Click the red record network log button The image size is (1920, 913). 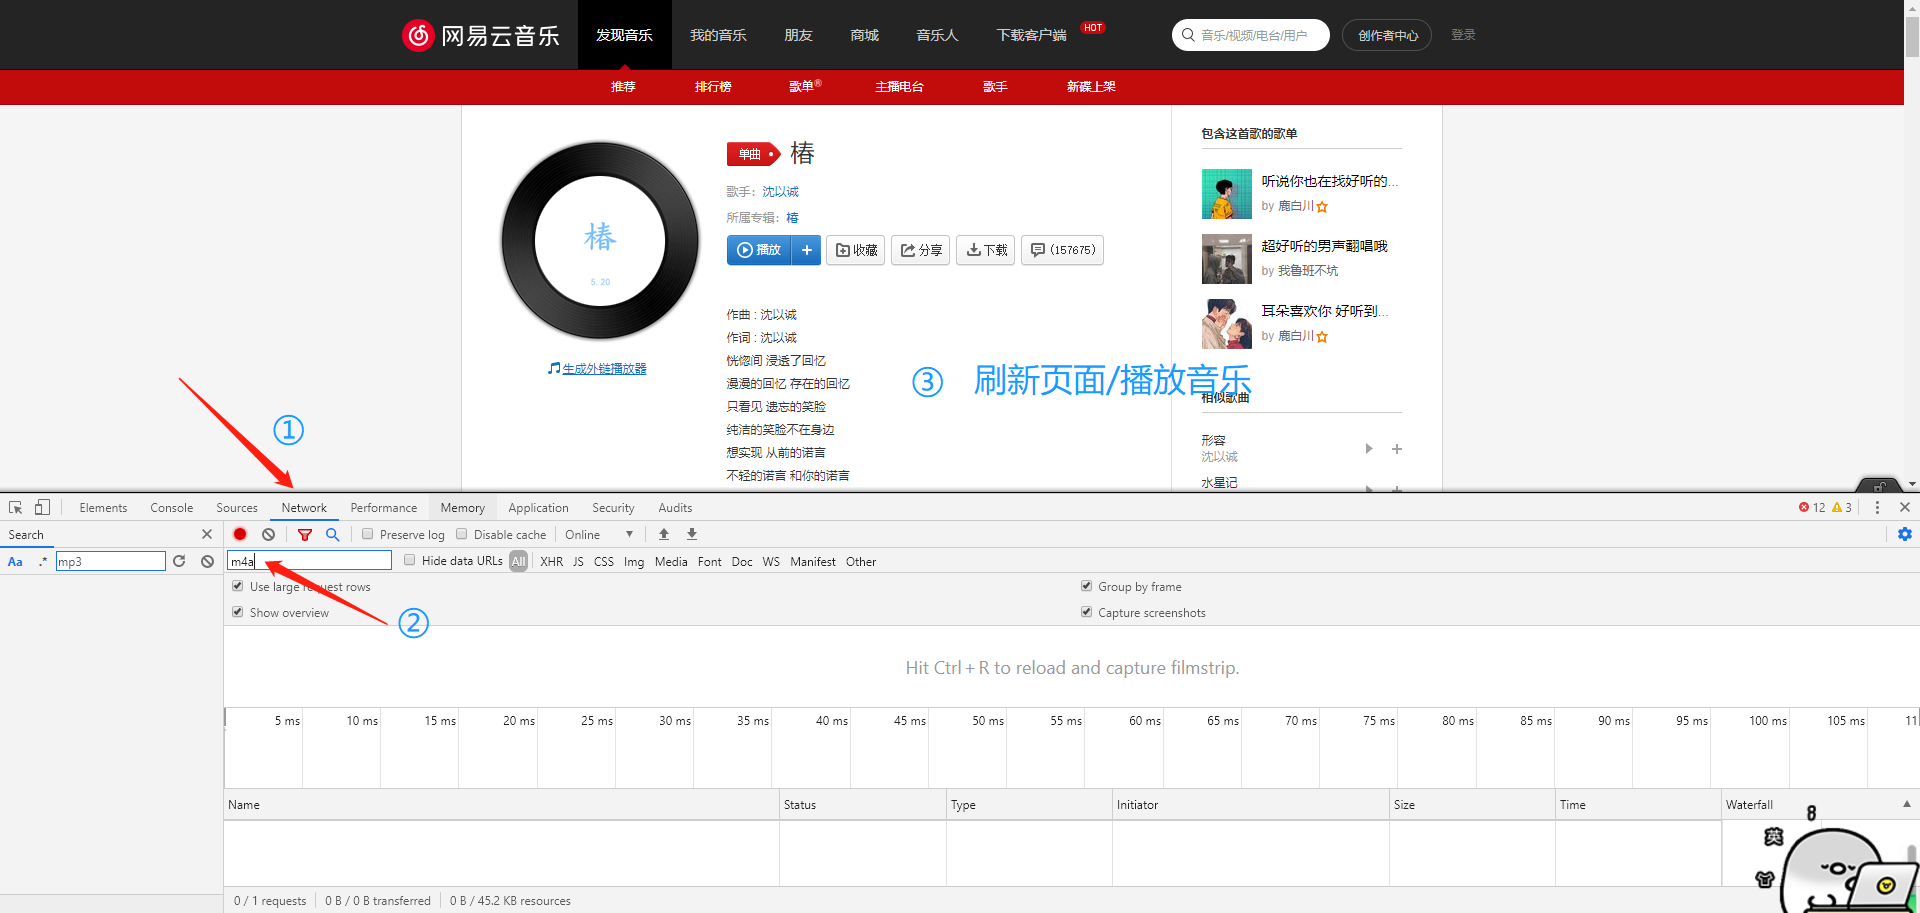click(x=240, y=534)
